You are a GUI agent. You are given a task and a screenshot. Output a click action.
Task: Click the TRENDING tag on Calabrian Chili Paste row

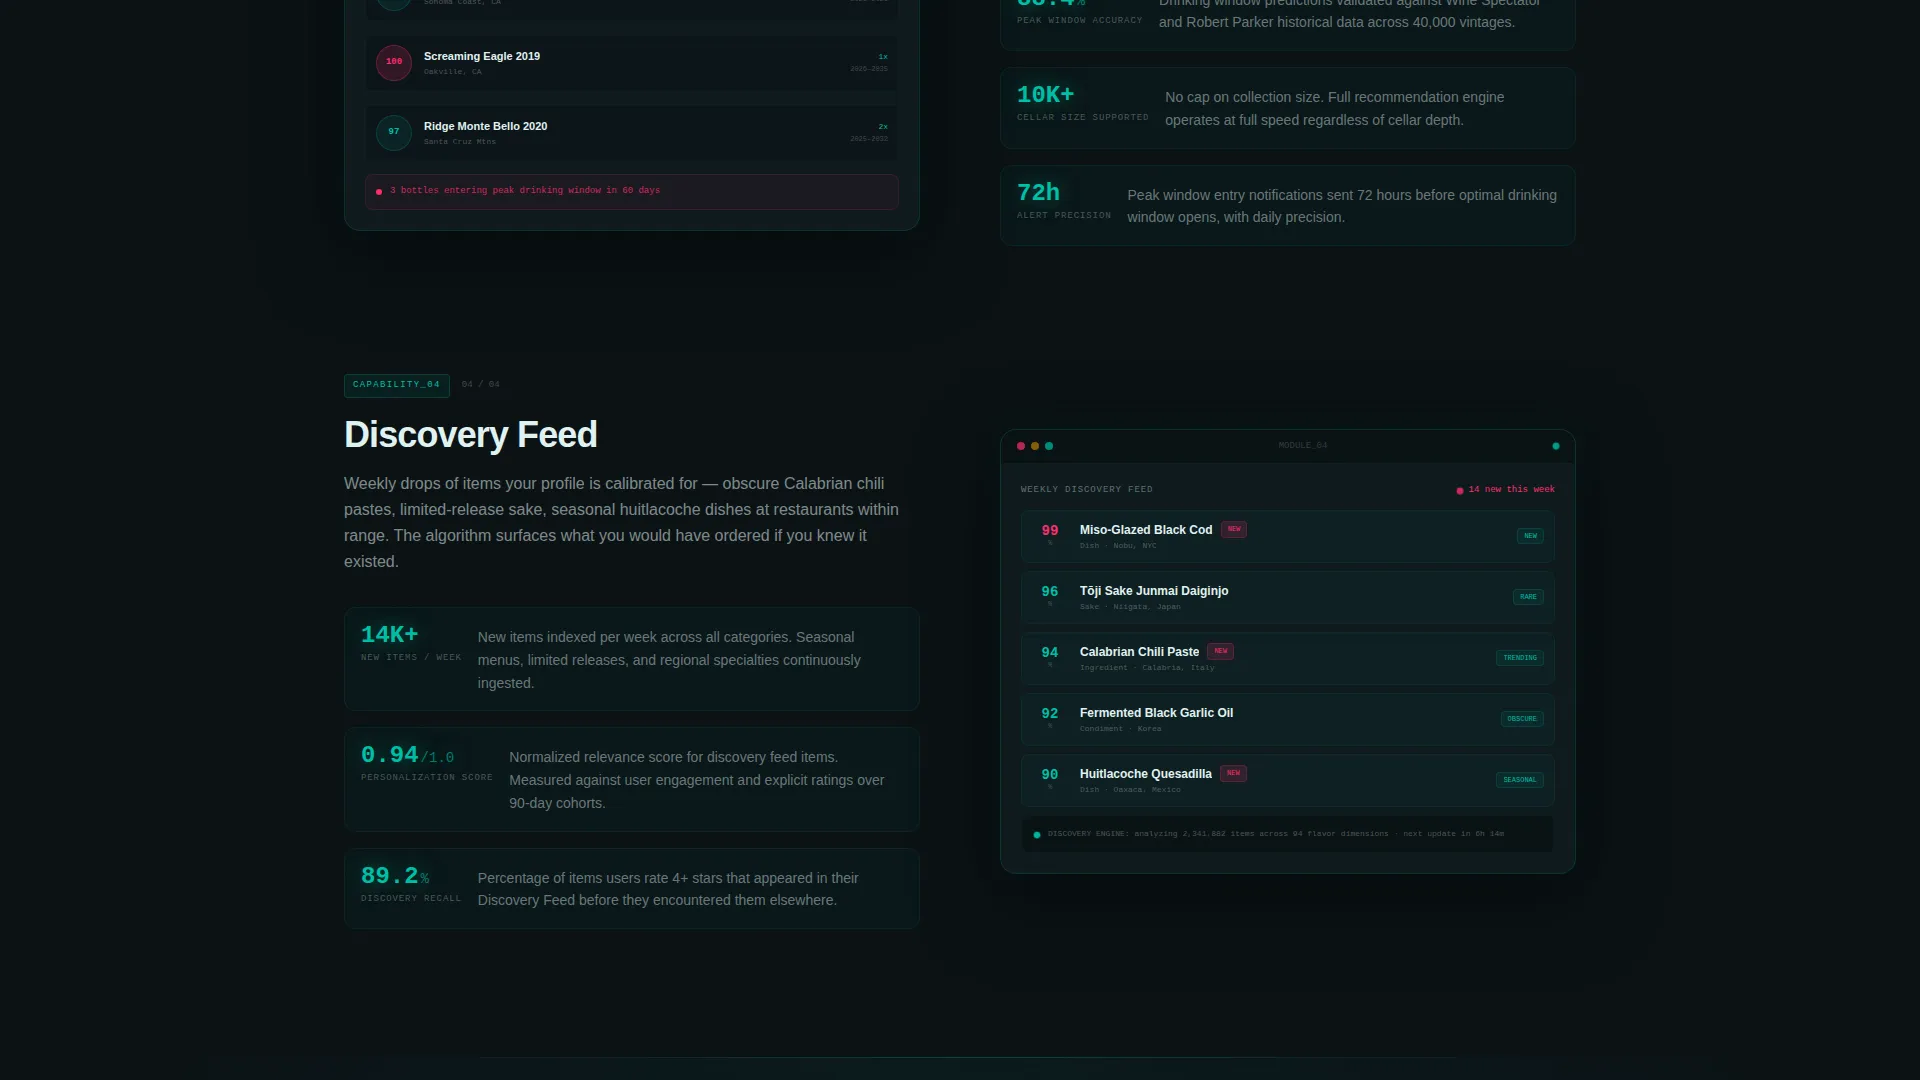coord(1520,658)
